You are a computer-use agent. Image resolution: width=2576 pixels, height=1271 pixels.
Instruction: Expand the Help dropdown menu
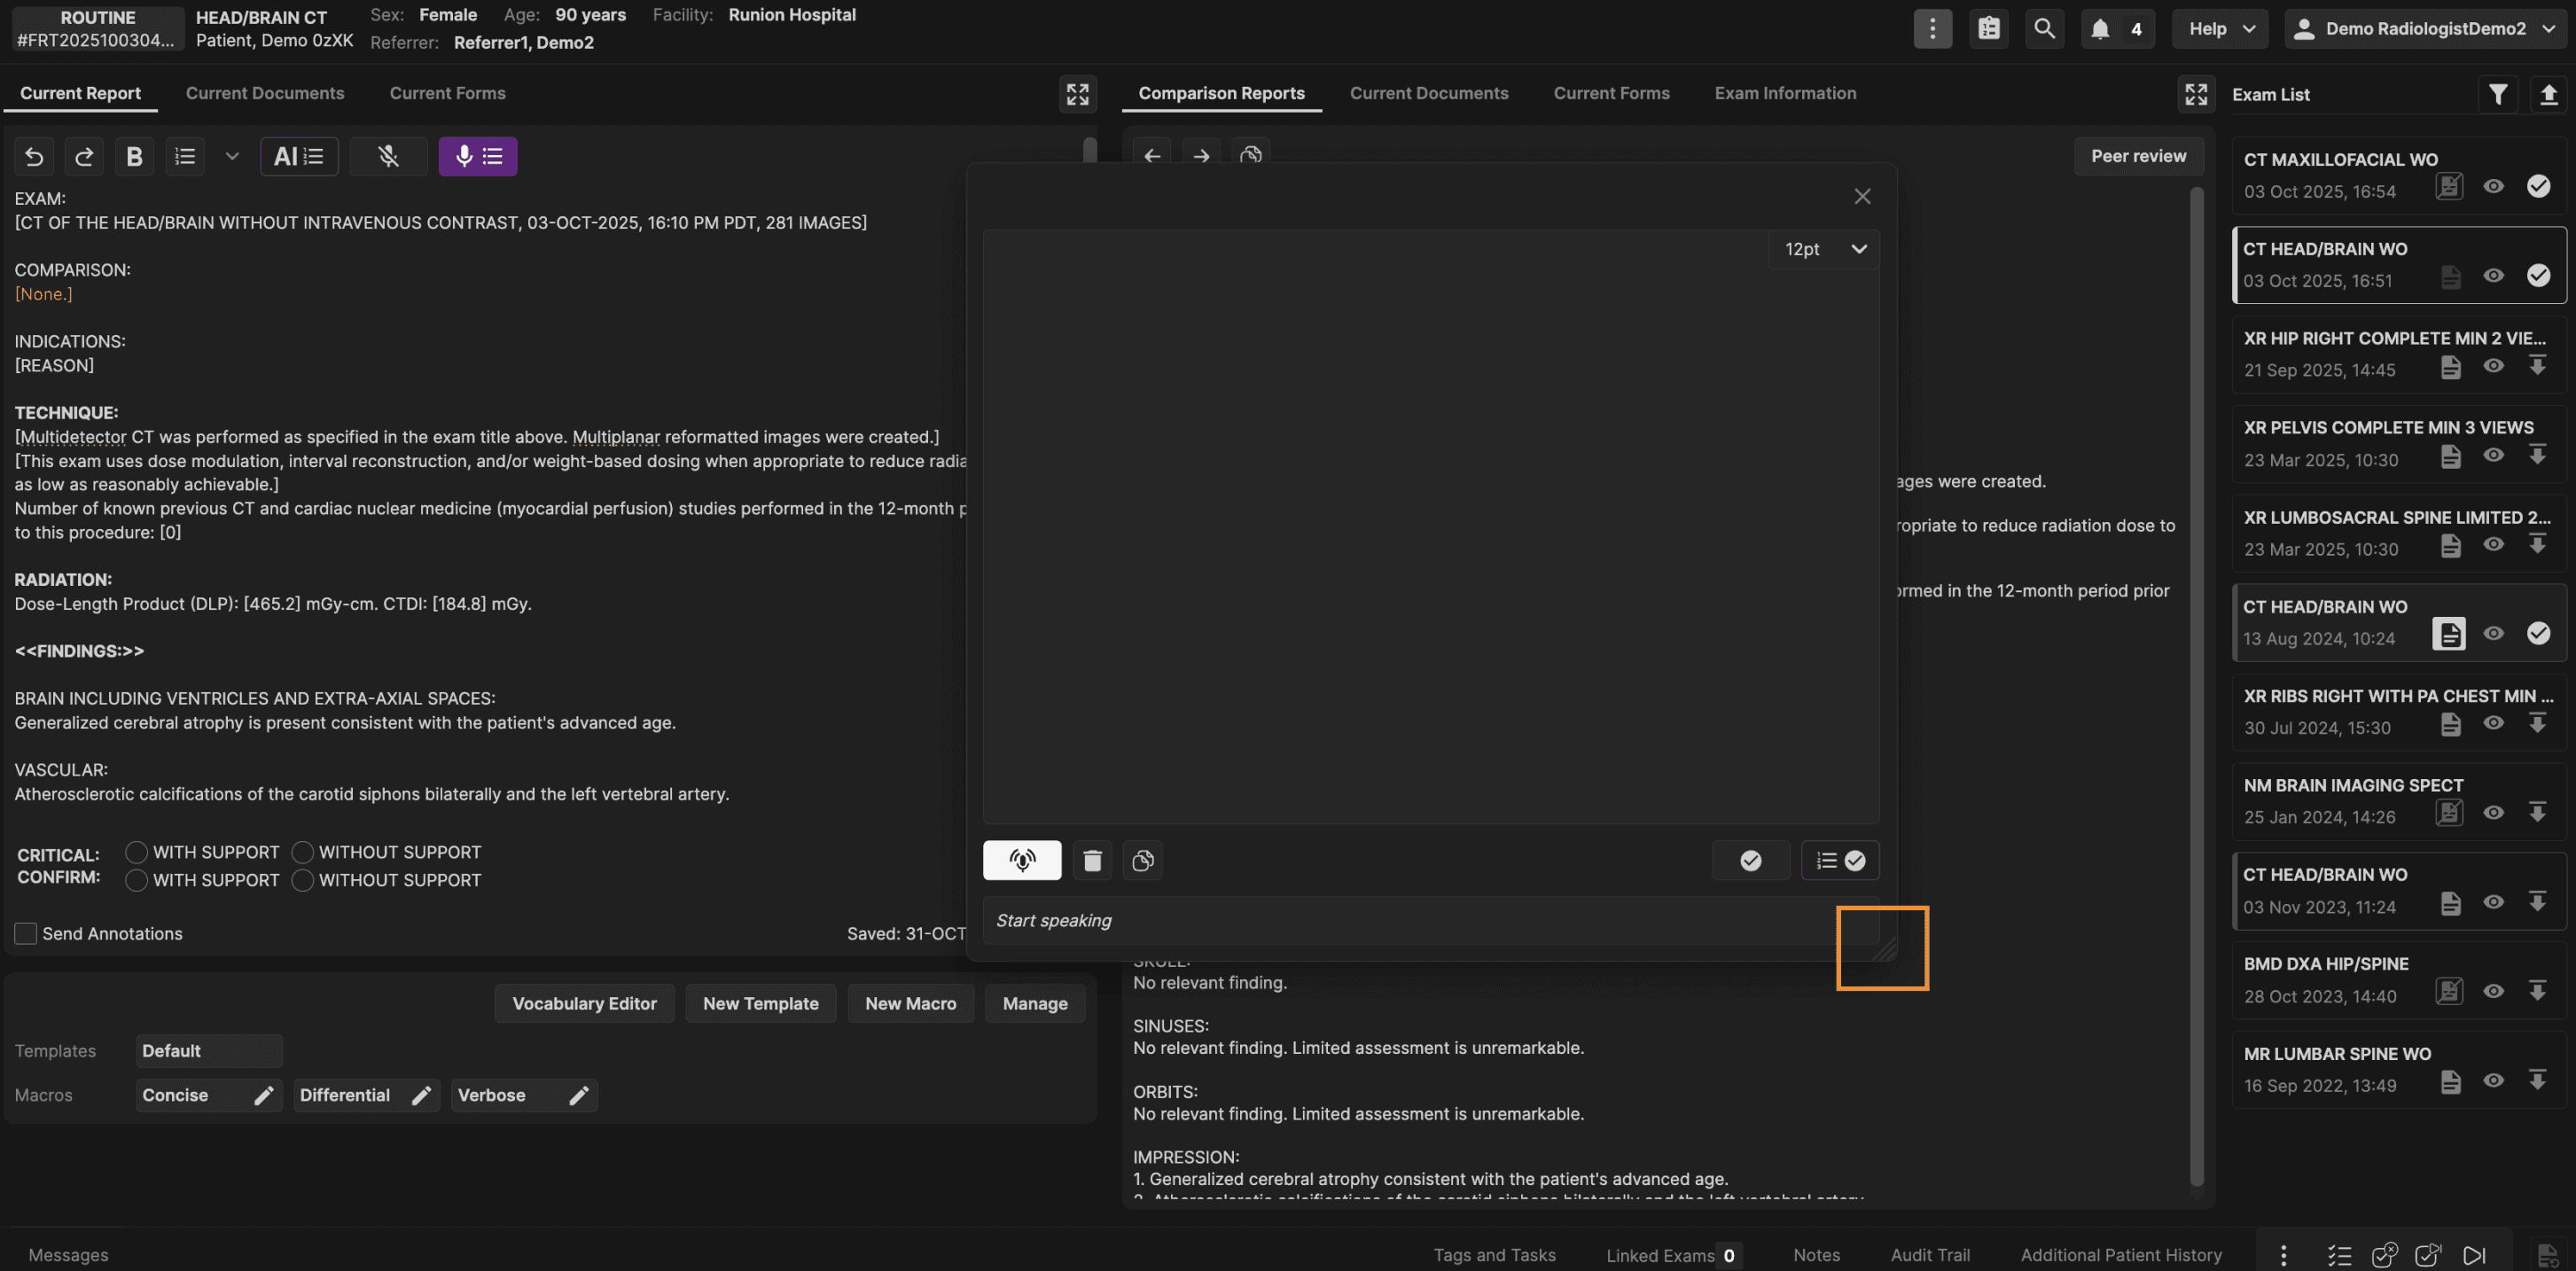2220,28
